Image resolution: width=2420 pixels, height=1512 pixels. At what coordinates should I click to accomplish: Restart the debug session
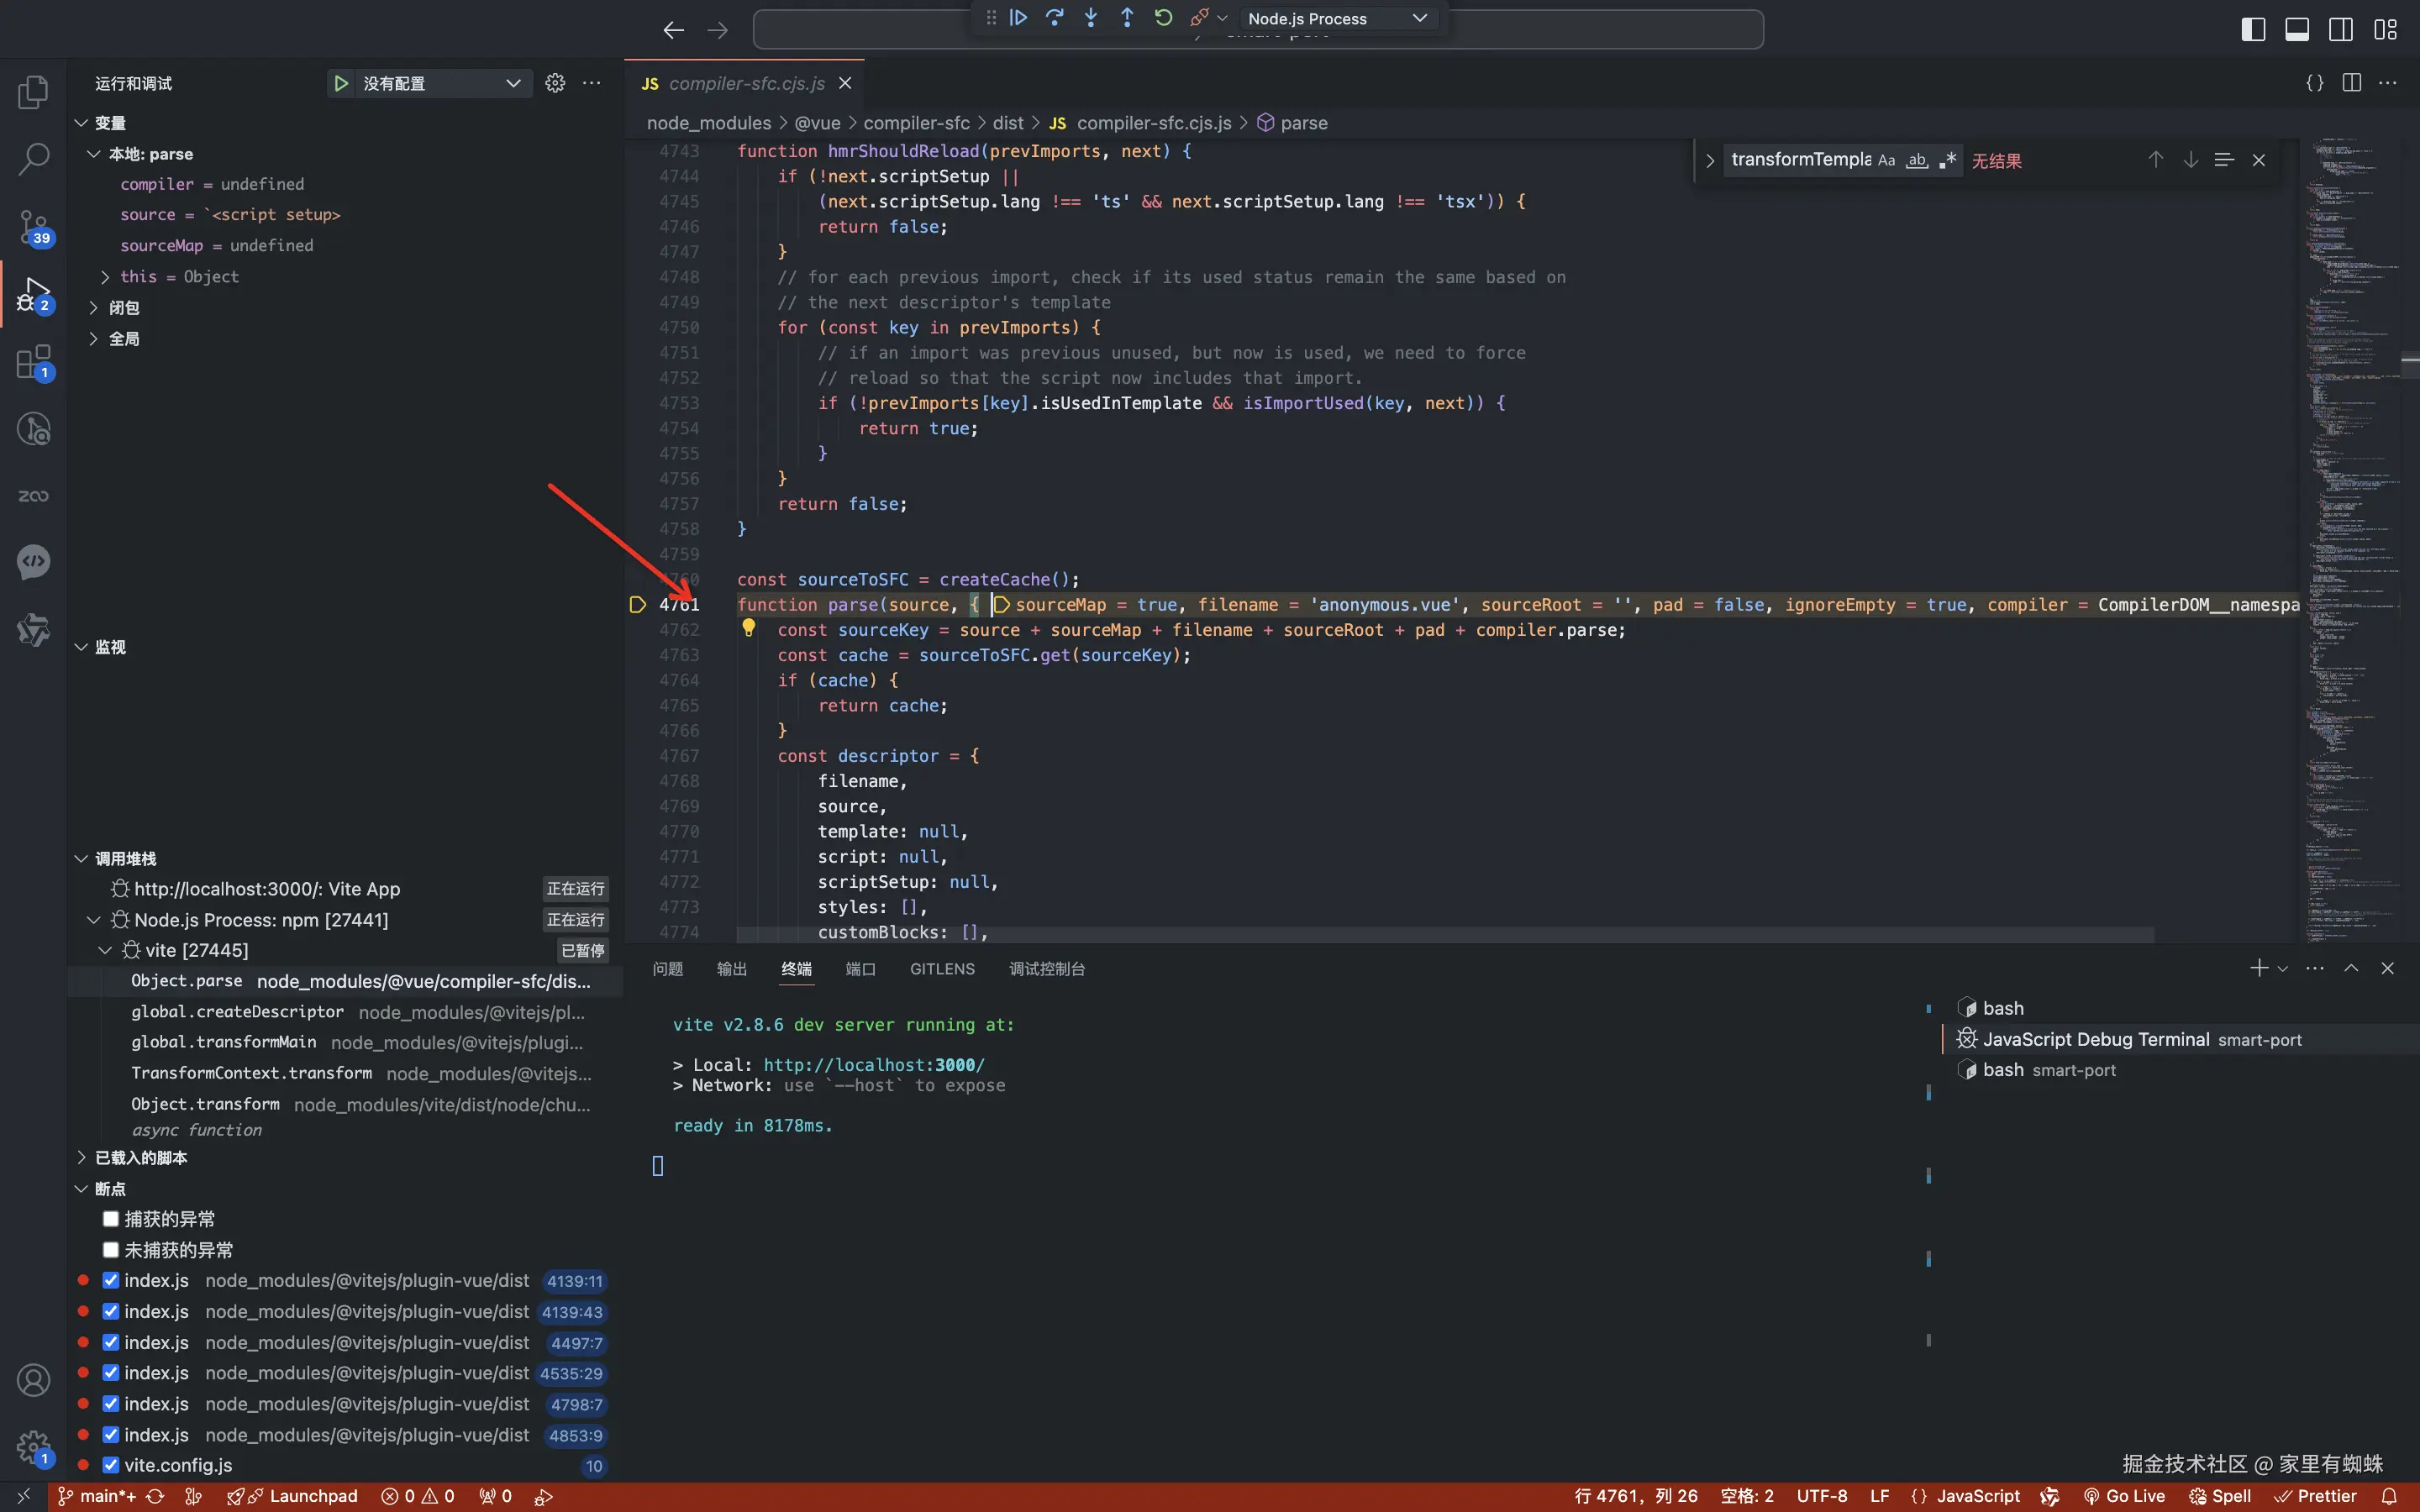coord(1163,18)
